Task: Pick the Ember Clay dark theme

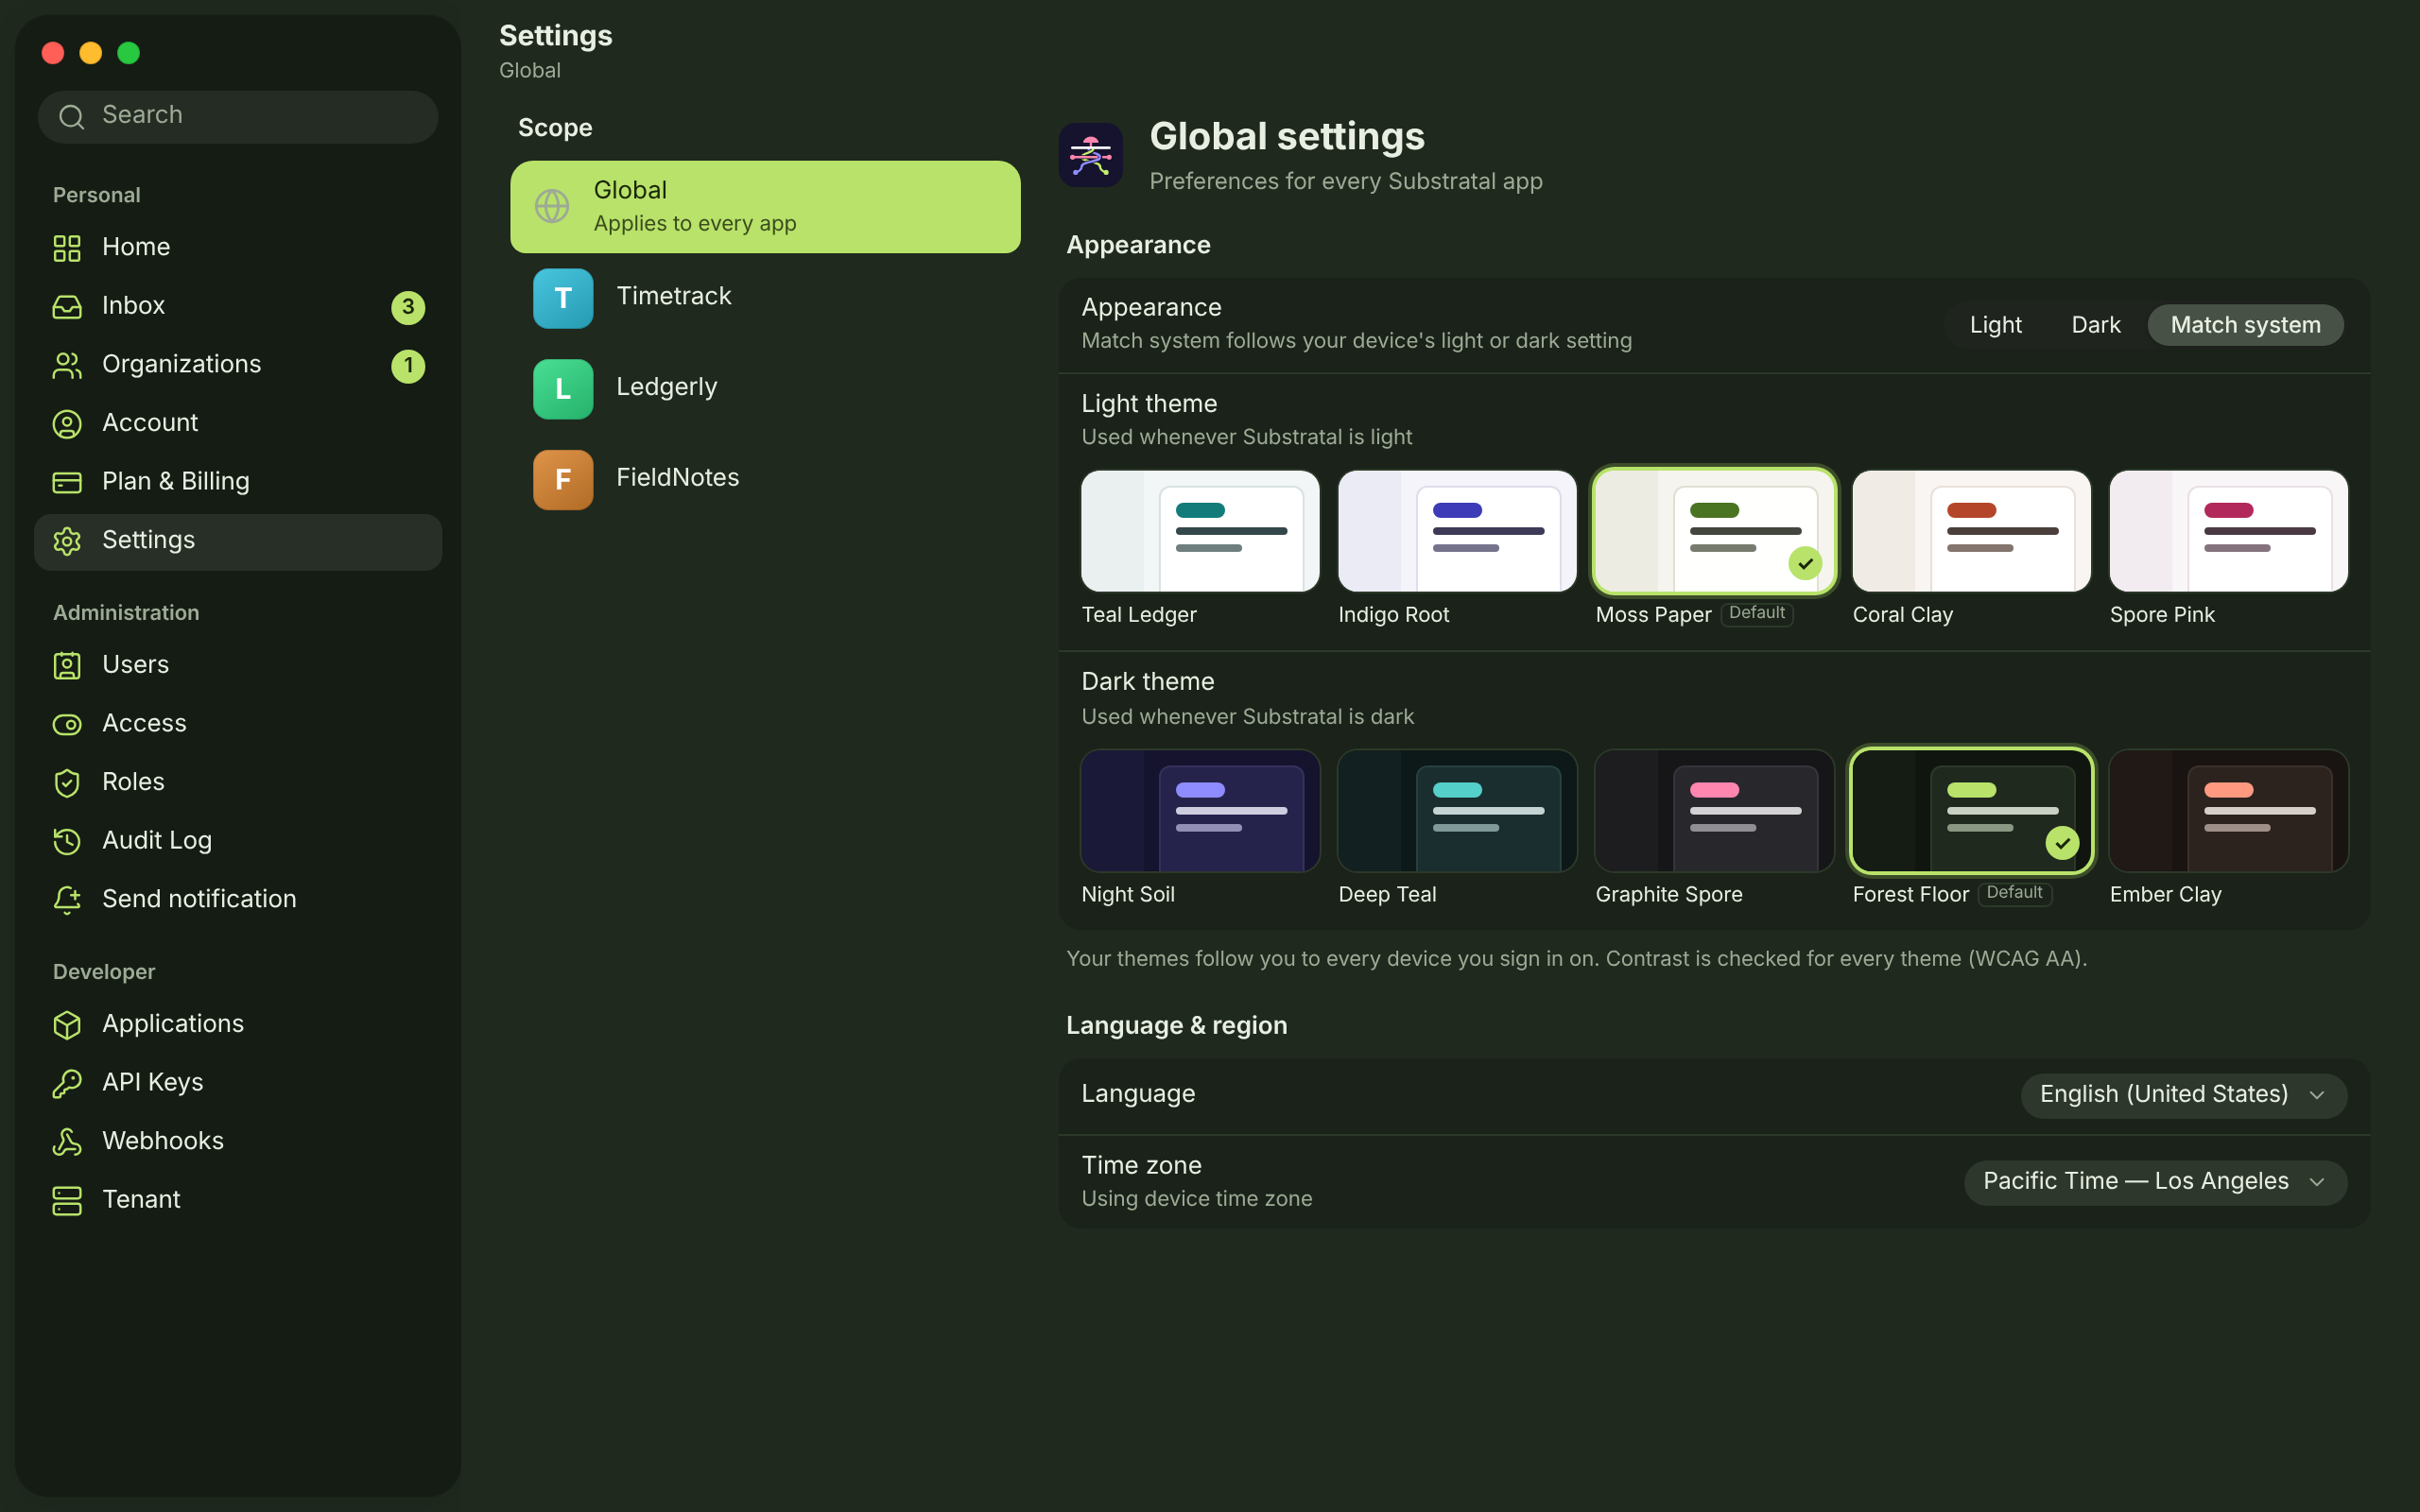Action: click(2228, 811)
